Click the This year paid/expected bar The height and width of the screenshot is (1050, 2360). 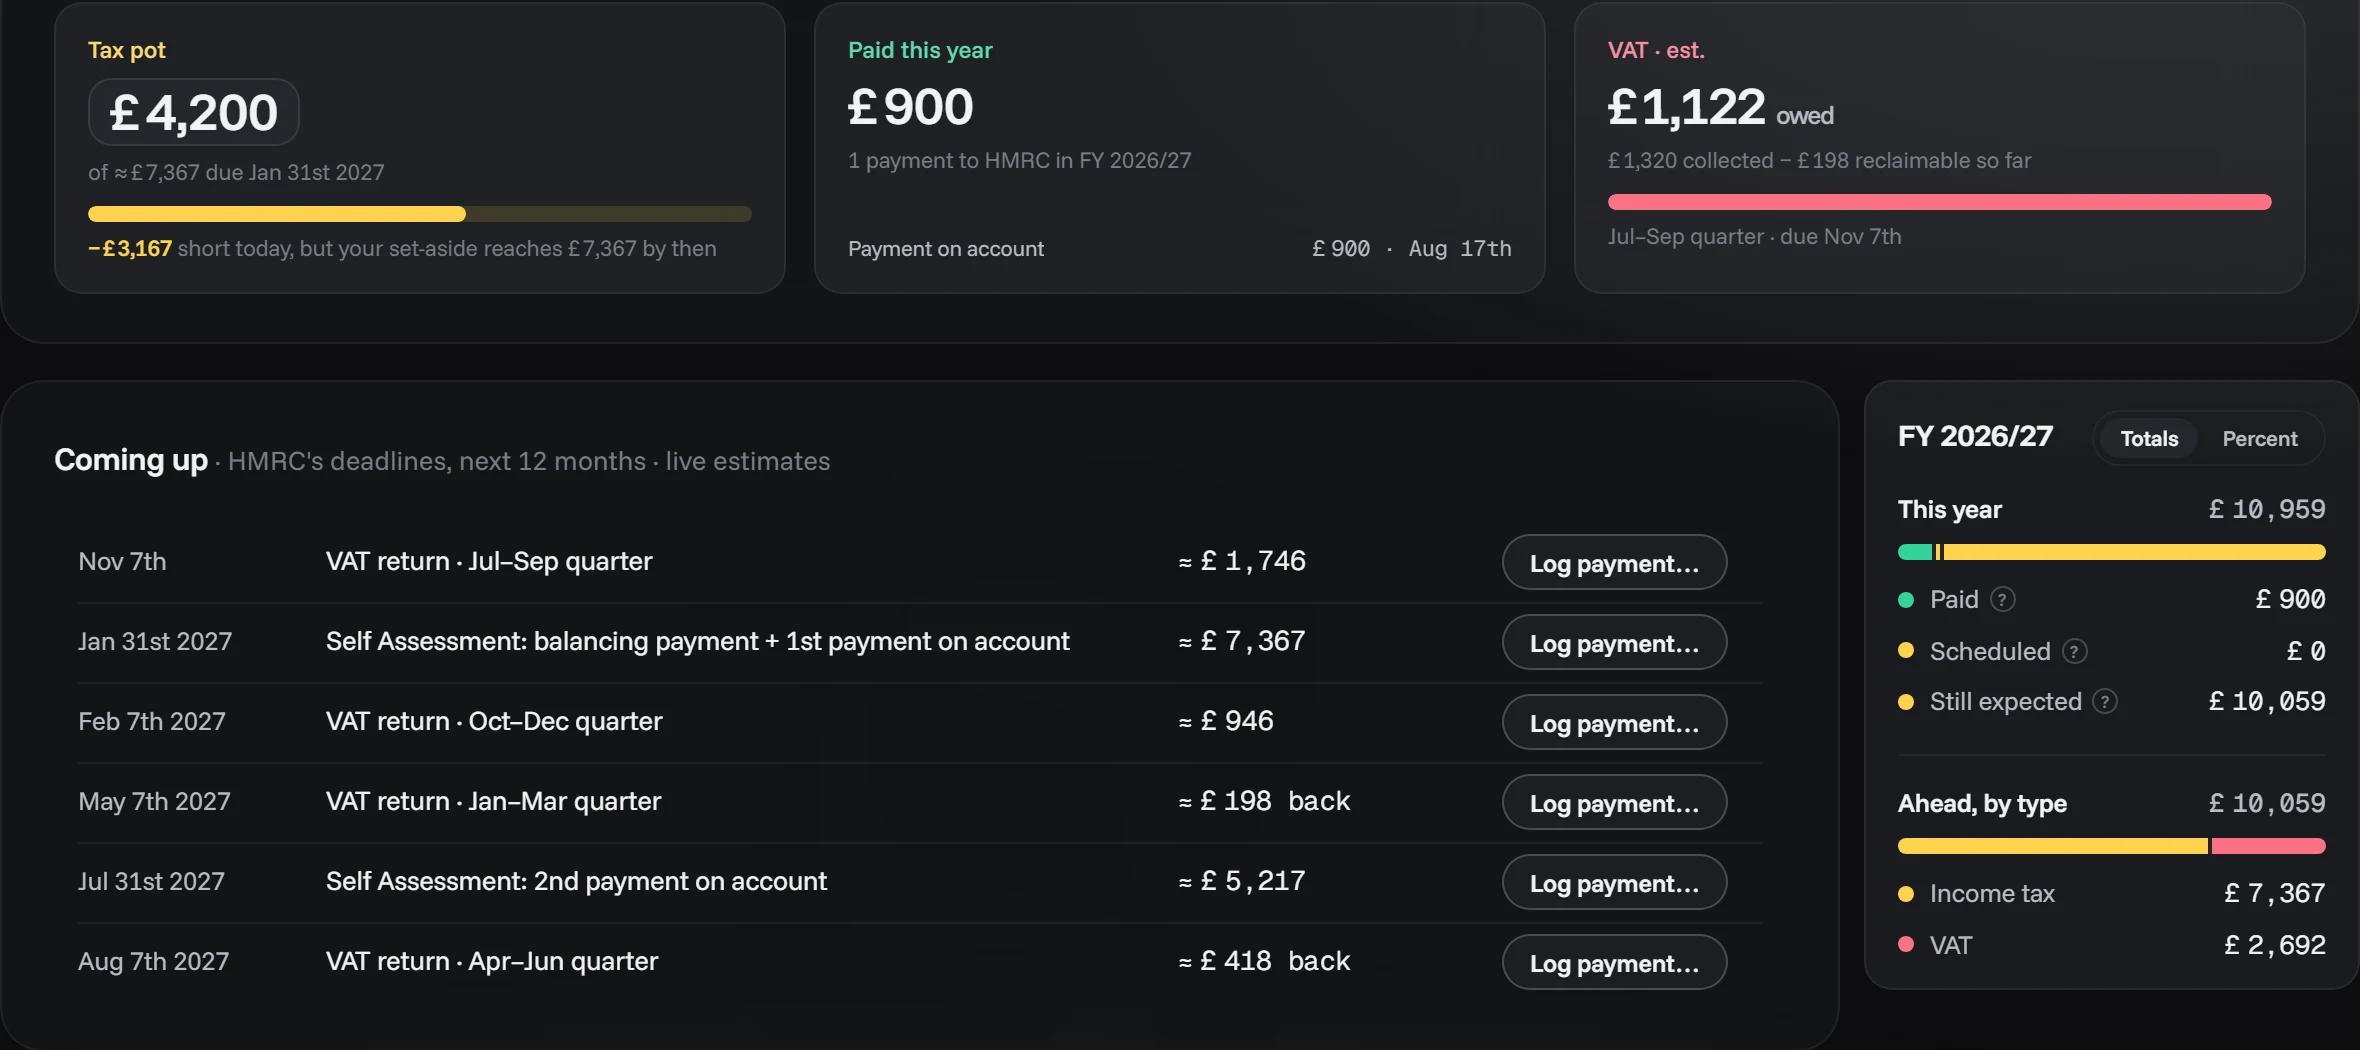click(2111, 552)
